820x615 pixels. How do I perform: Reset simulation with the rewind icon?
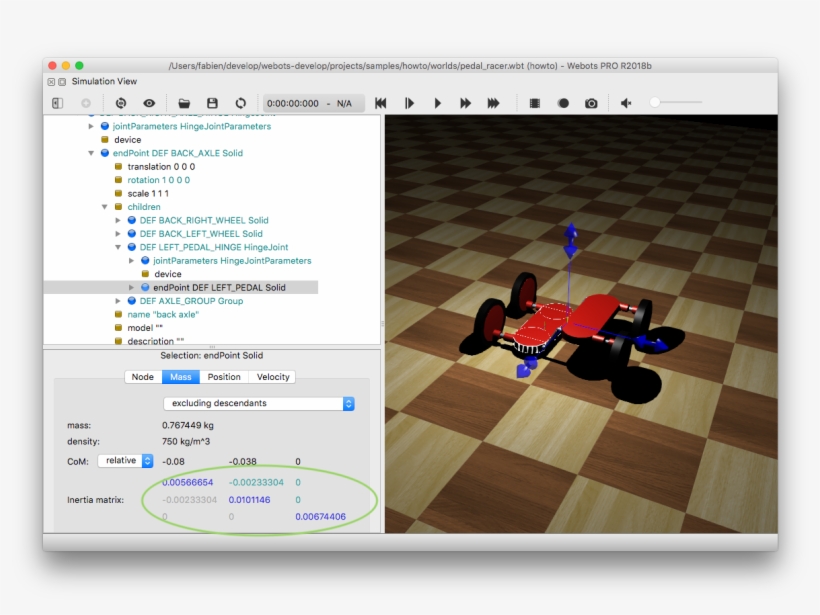coord(381,103)
